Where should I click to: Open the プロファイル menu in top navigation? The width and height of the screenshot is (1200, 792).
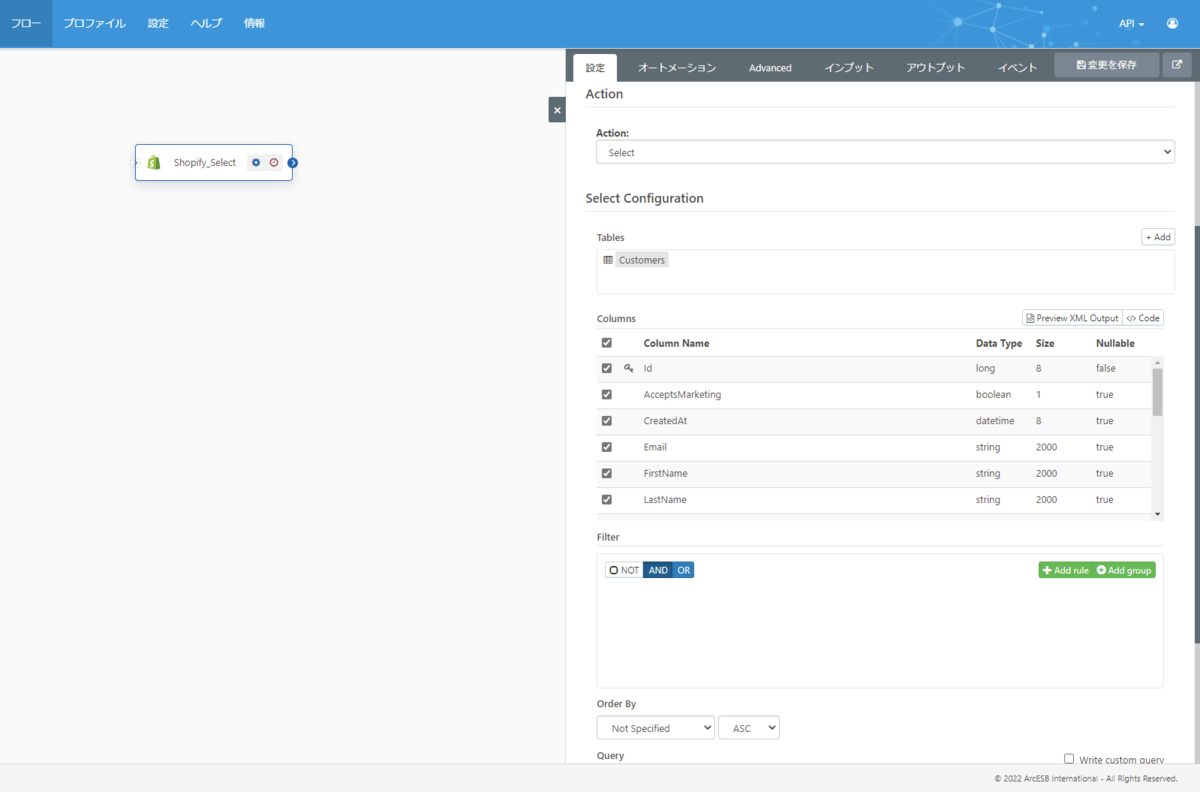pyautogui.click(x=94, y=23)
